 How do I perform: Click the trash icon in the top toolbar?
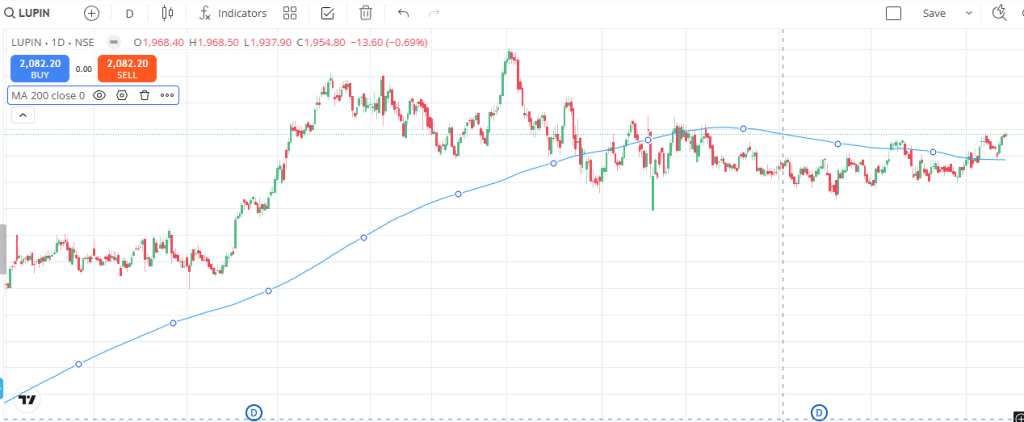click(366, 13)
